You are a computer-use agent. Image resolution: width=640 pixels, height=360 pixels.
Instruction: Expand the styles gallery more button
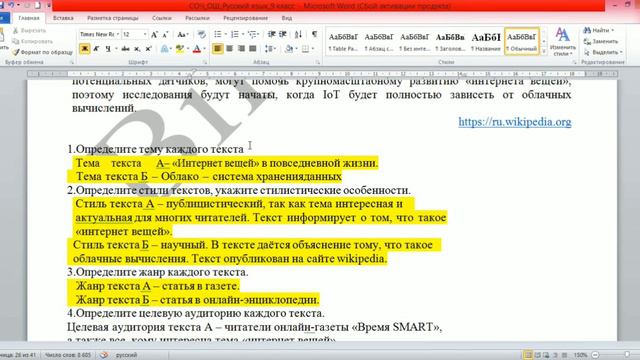544,52
